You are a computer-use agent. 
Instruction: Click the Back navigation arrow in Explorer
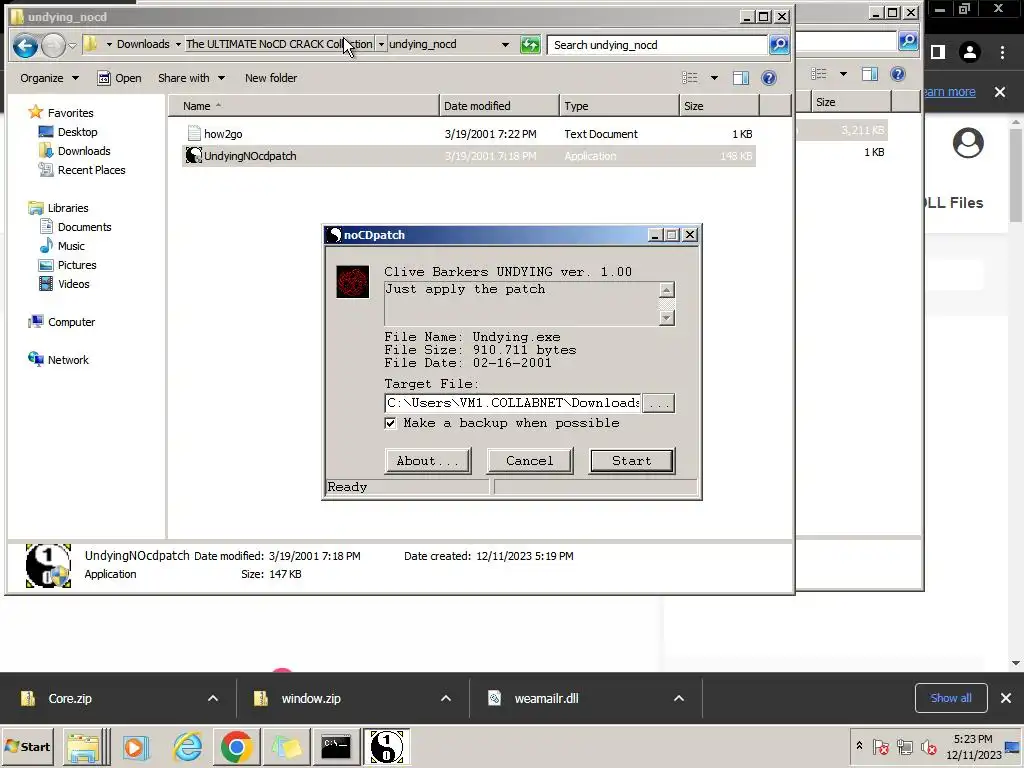tap(25, 45)
